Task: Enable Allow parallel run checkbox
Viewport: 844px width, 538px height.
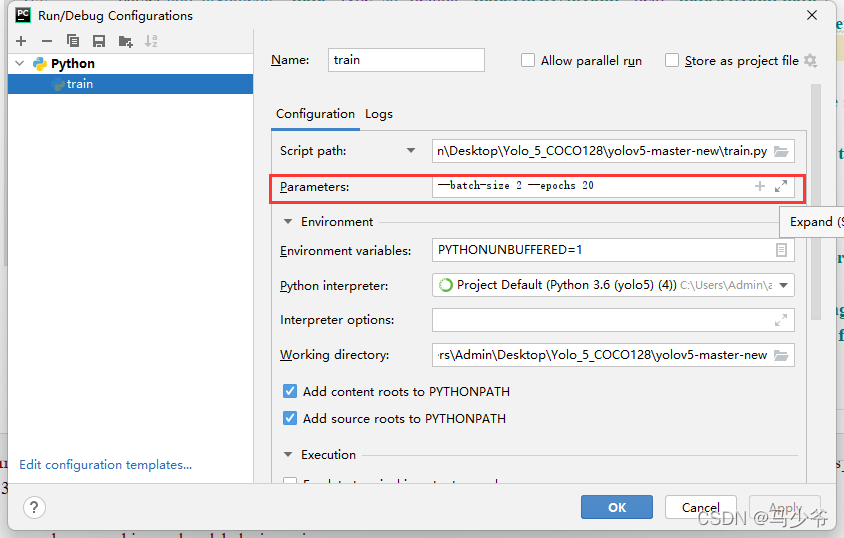Action: 528,60
